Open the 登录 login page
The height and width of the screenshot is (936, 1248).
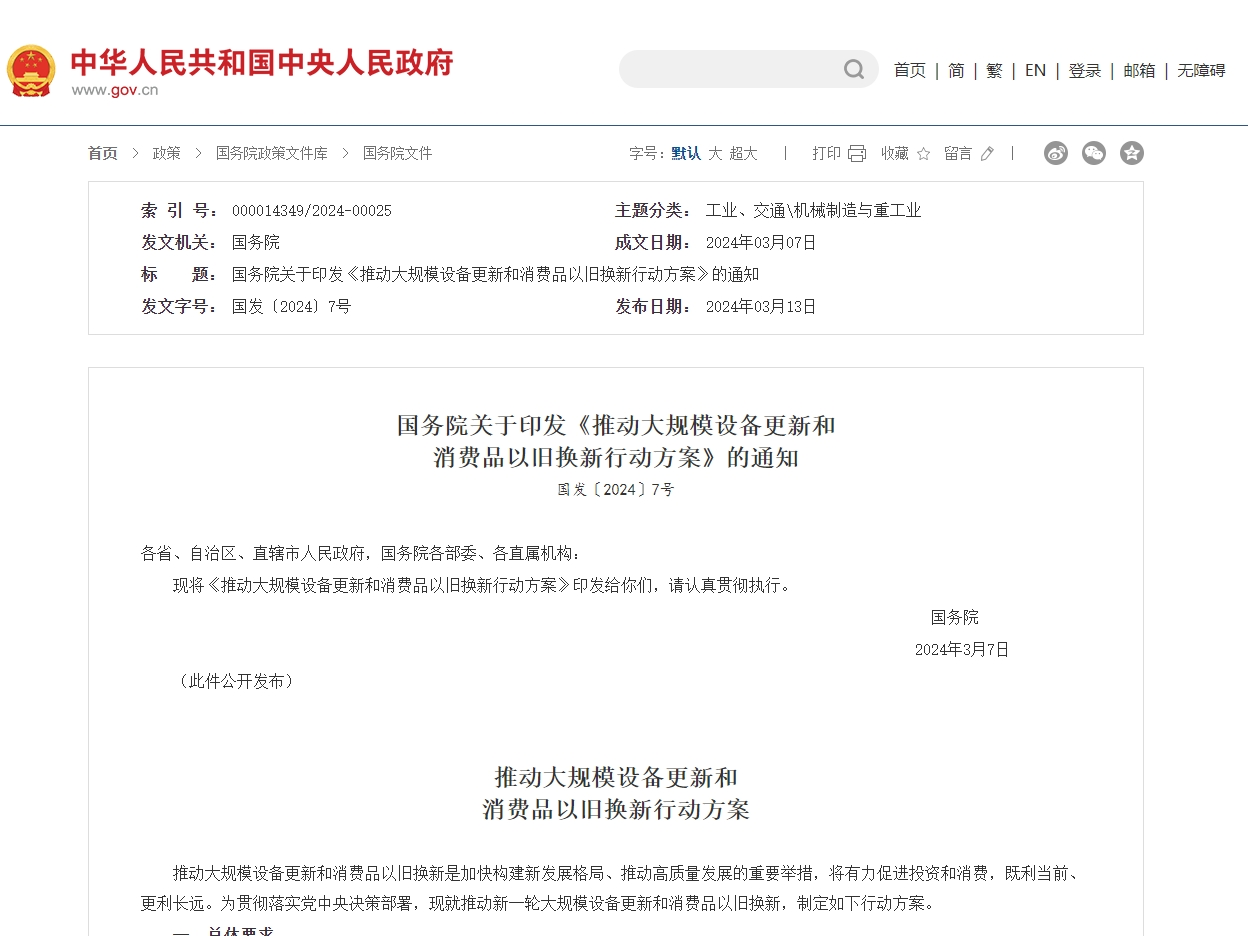click(1085, 70)
